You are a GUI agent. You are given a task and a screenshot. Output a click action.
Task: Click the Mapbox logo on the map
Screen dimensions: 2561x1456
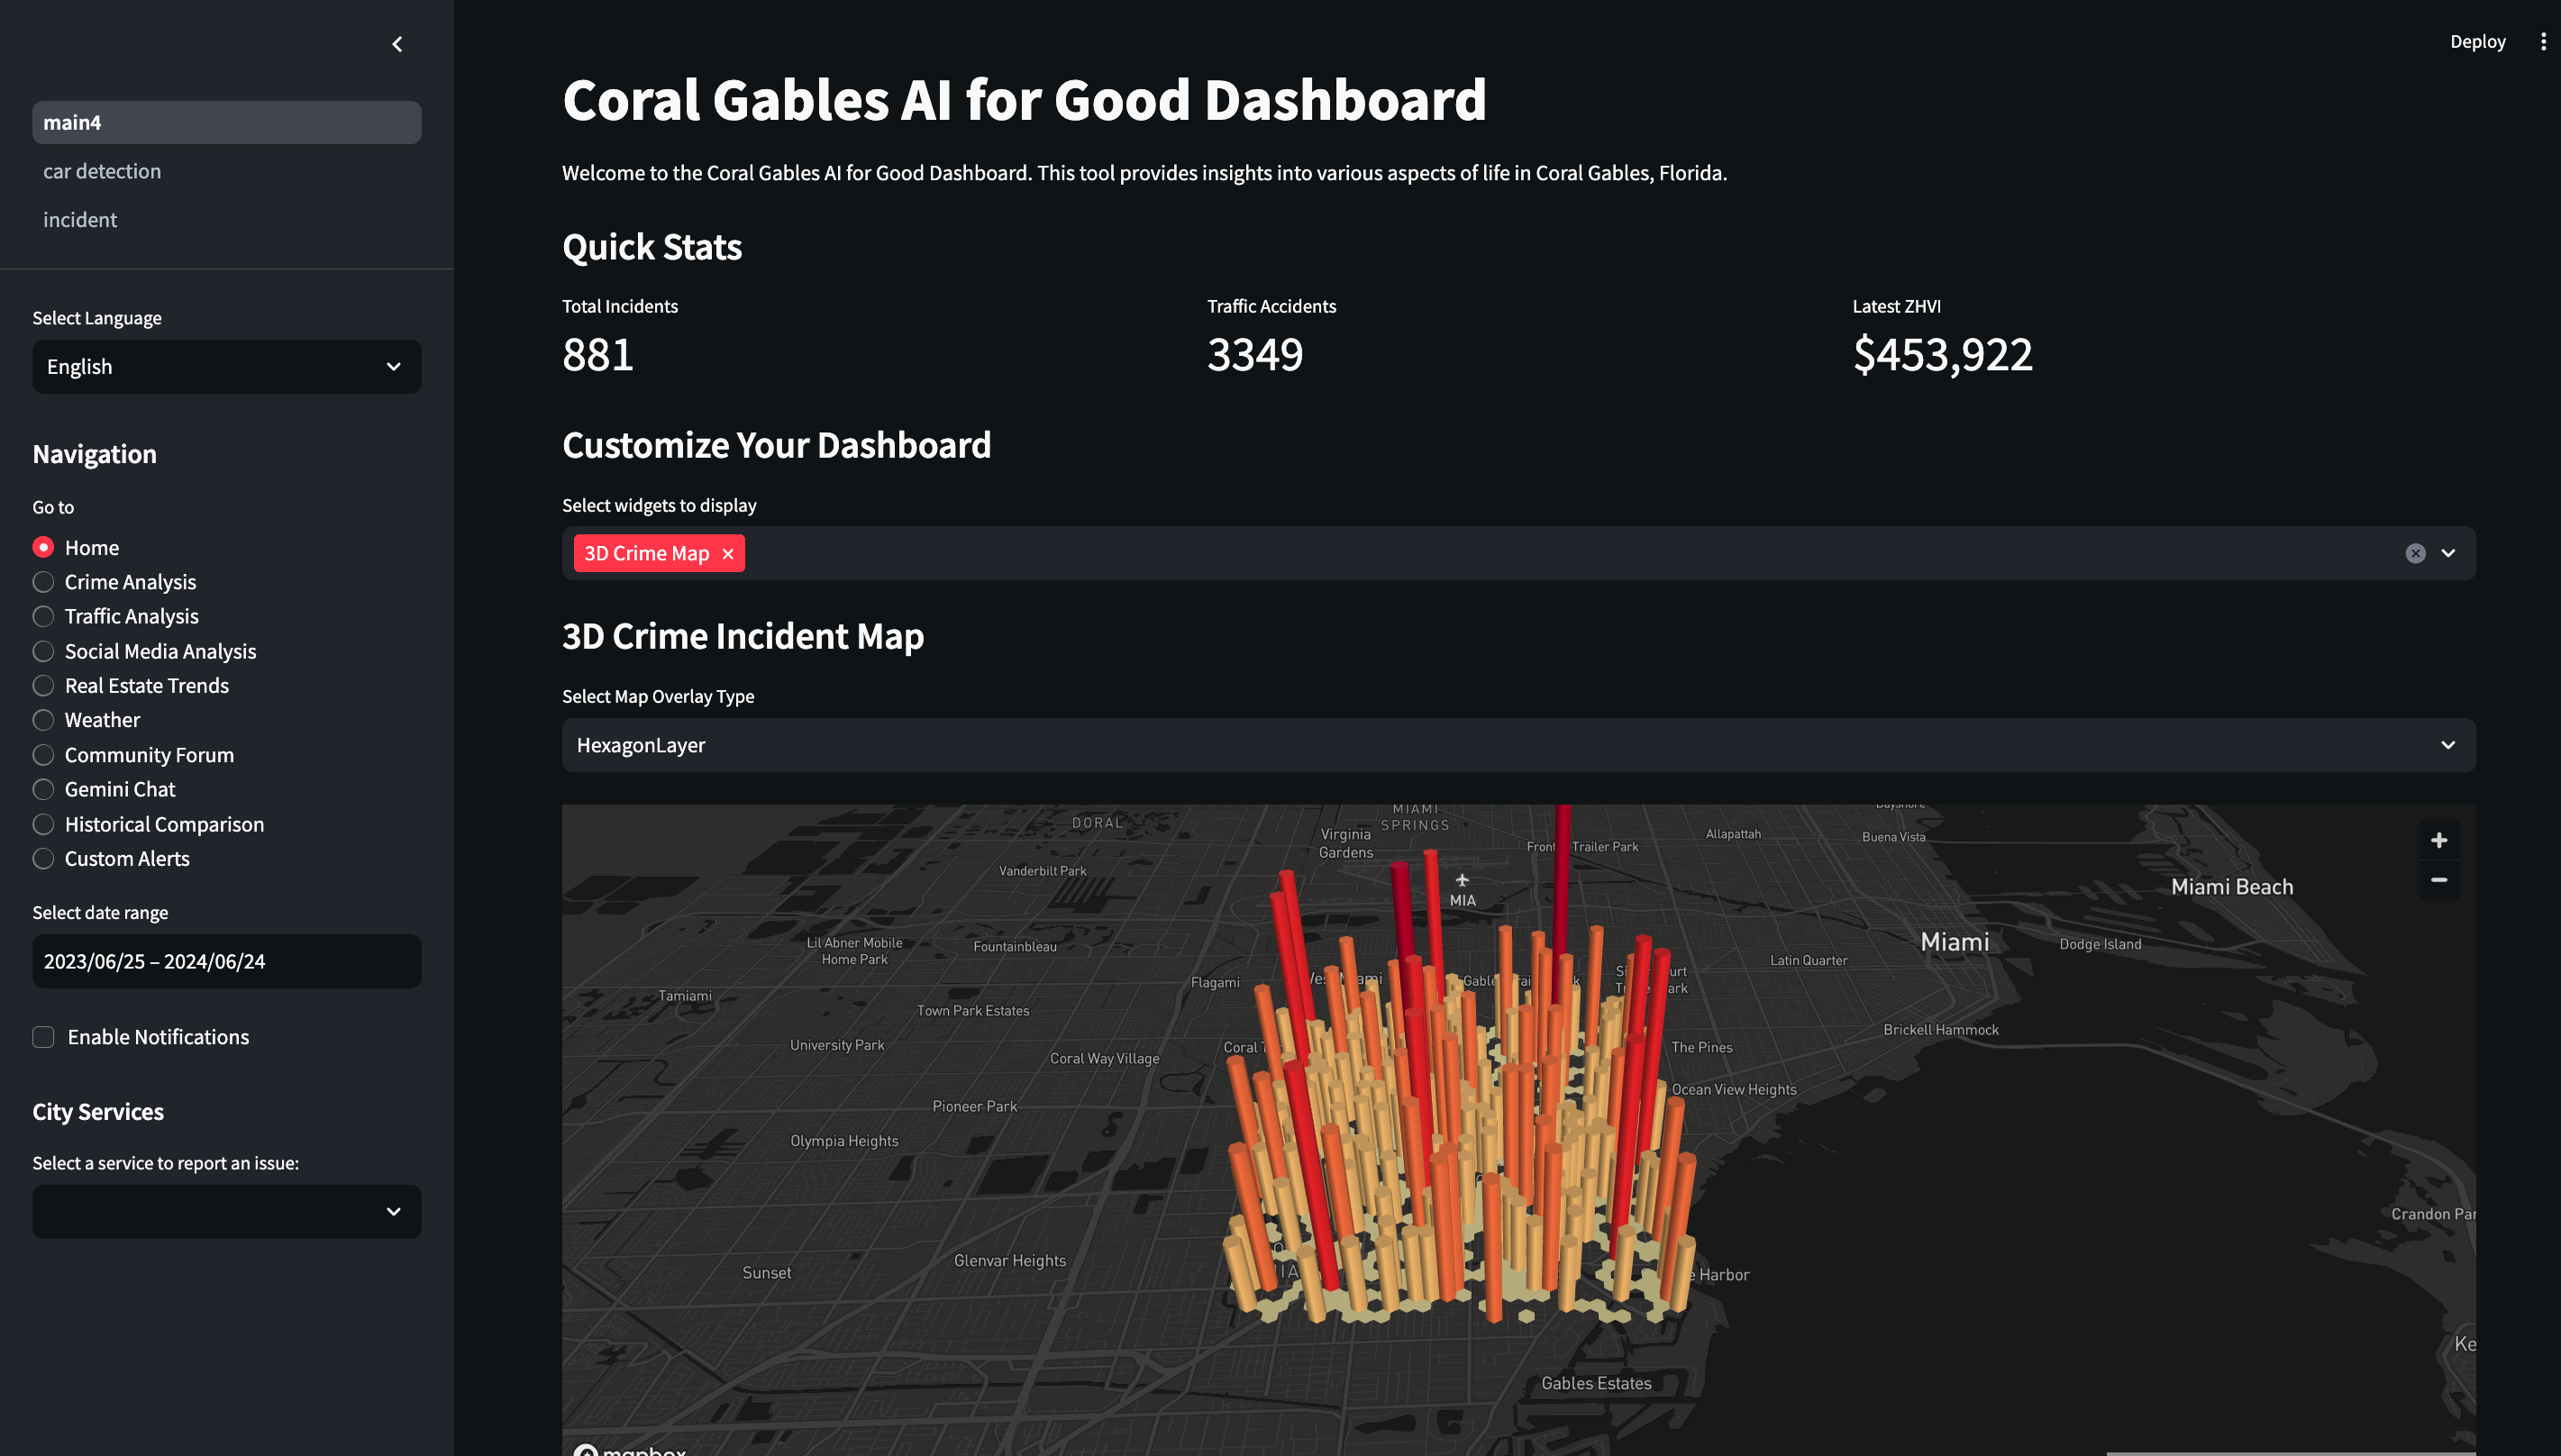tap(630, 1450)
